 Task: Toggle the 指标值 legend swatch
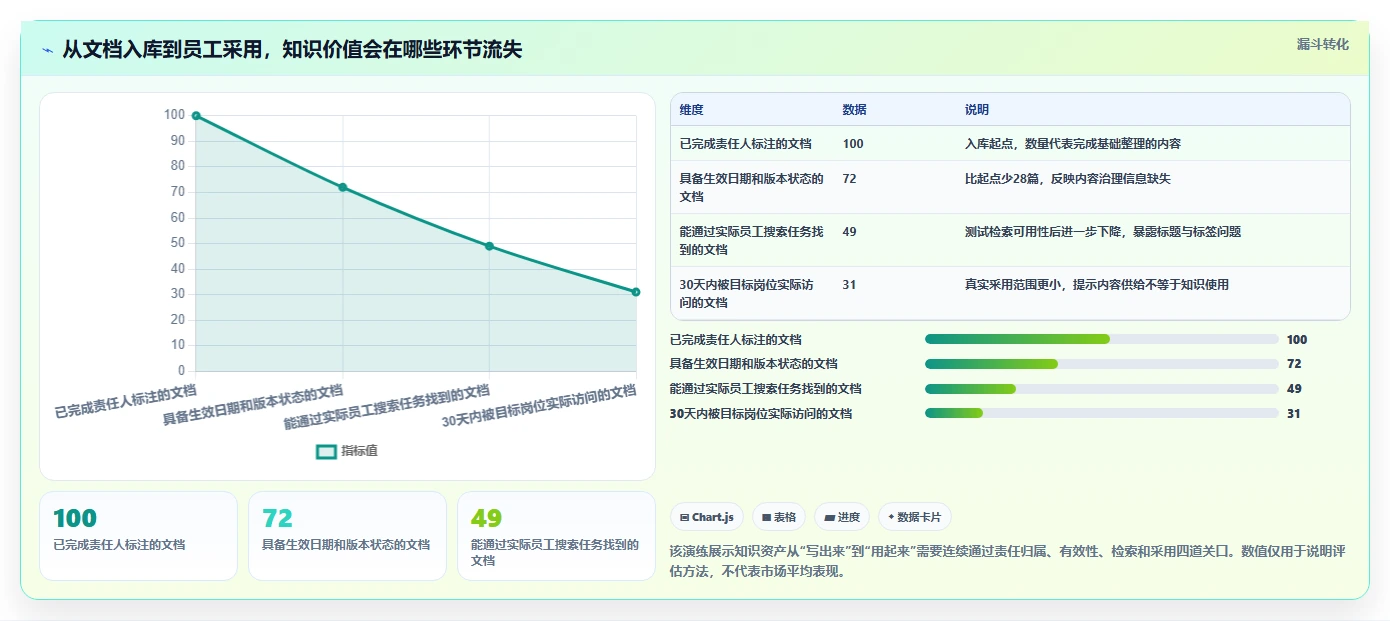(x=326, y=451)
